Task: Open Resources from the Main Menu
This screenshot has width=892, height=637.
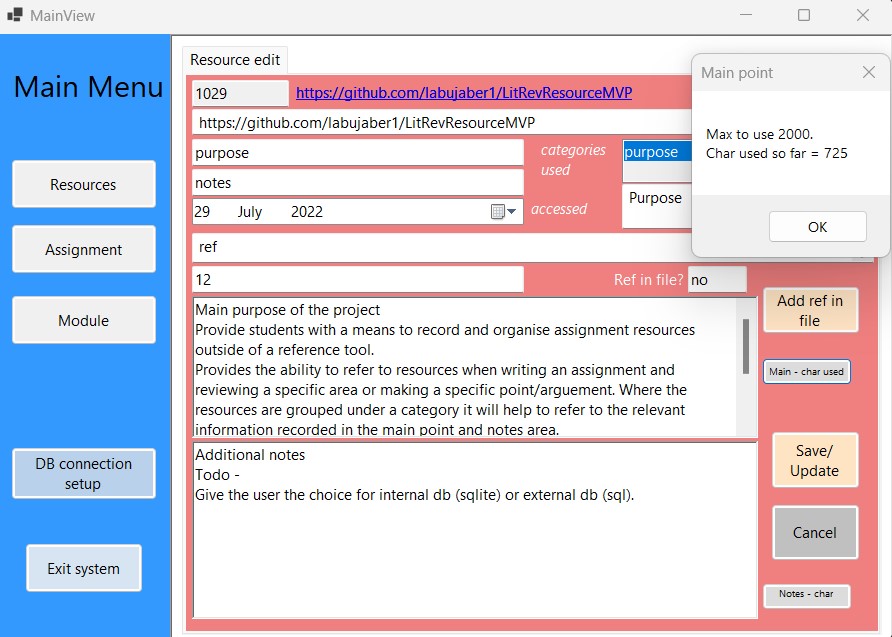Action: [83, 184]
